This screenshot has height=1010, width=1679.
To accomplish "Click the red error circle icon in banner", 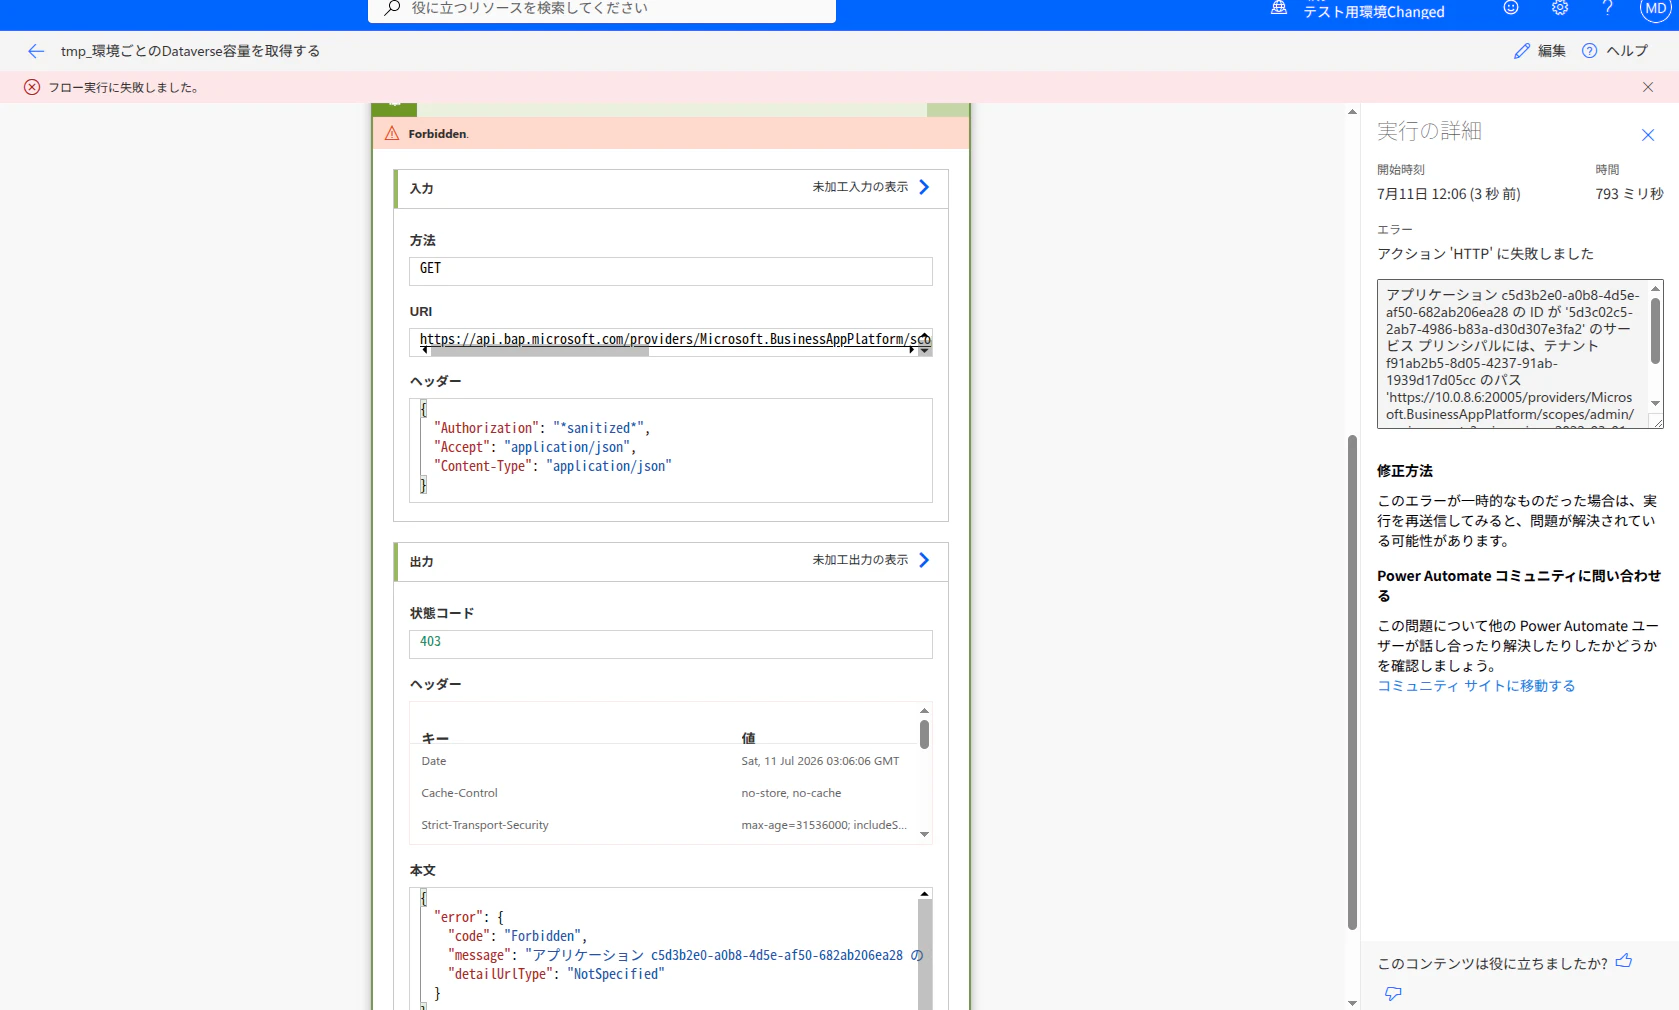I will tap(32, 87).
